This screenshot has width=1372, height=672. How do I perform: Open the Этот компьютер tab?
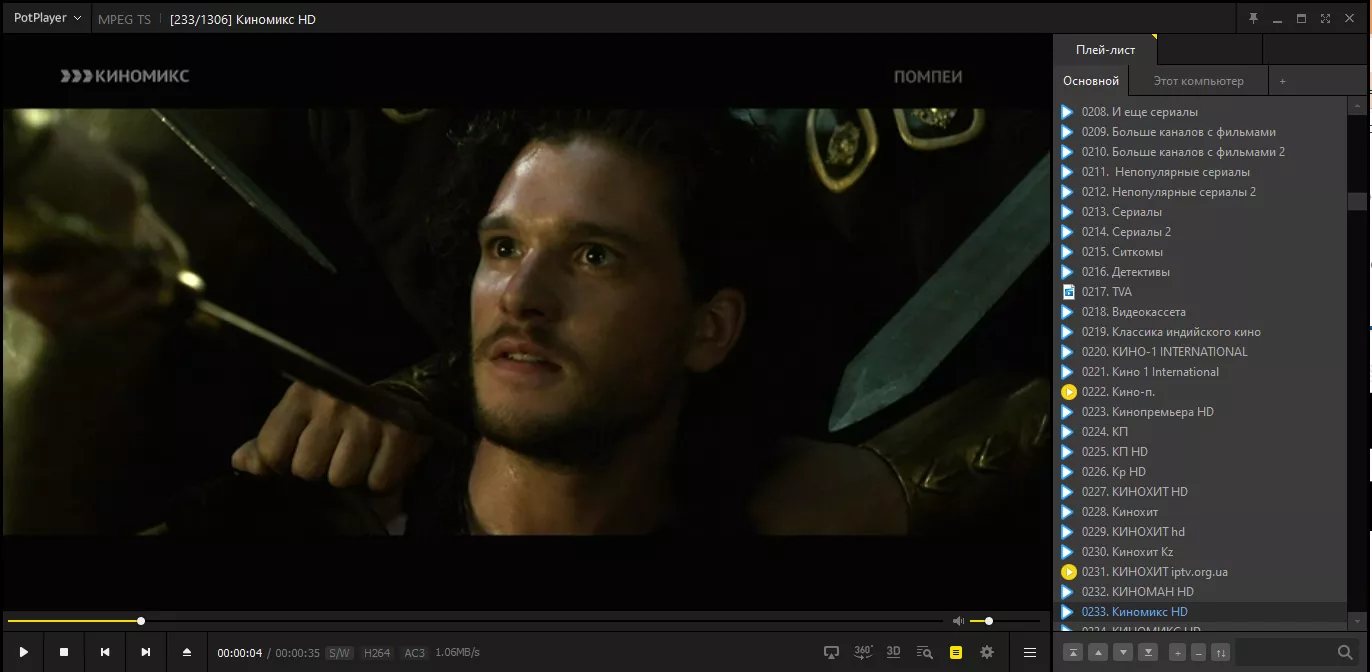(1198, 81)
